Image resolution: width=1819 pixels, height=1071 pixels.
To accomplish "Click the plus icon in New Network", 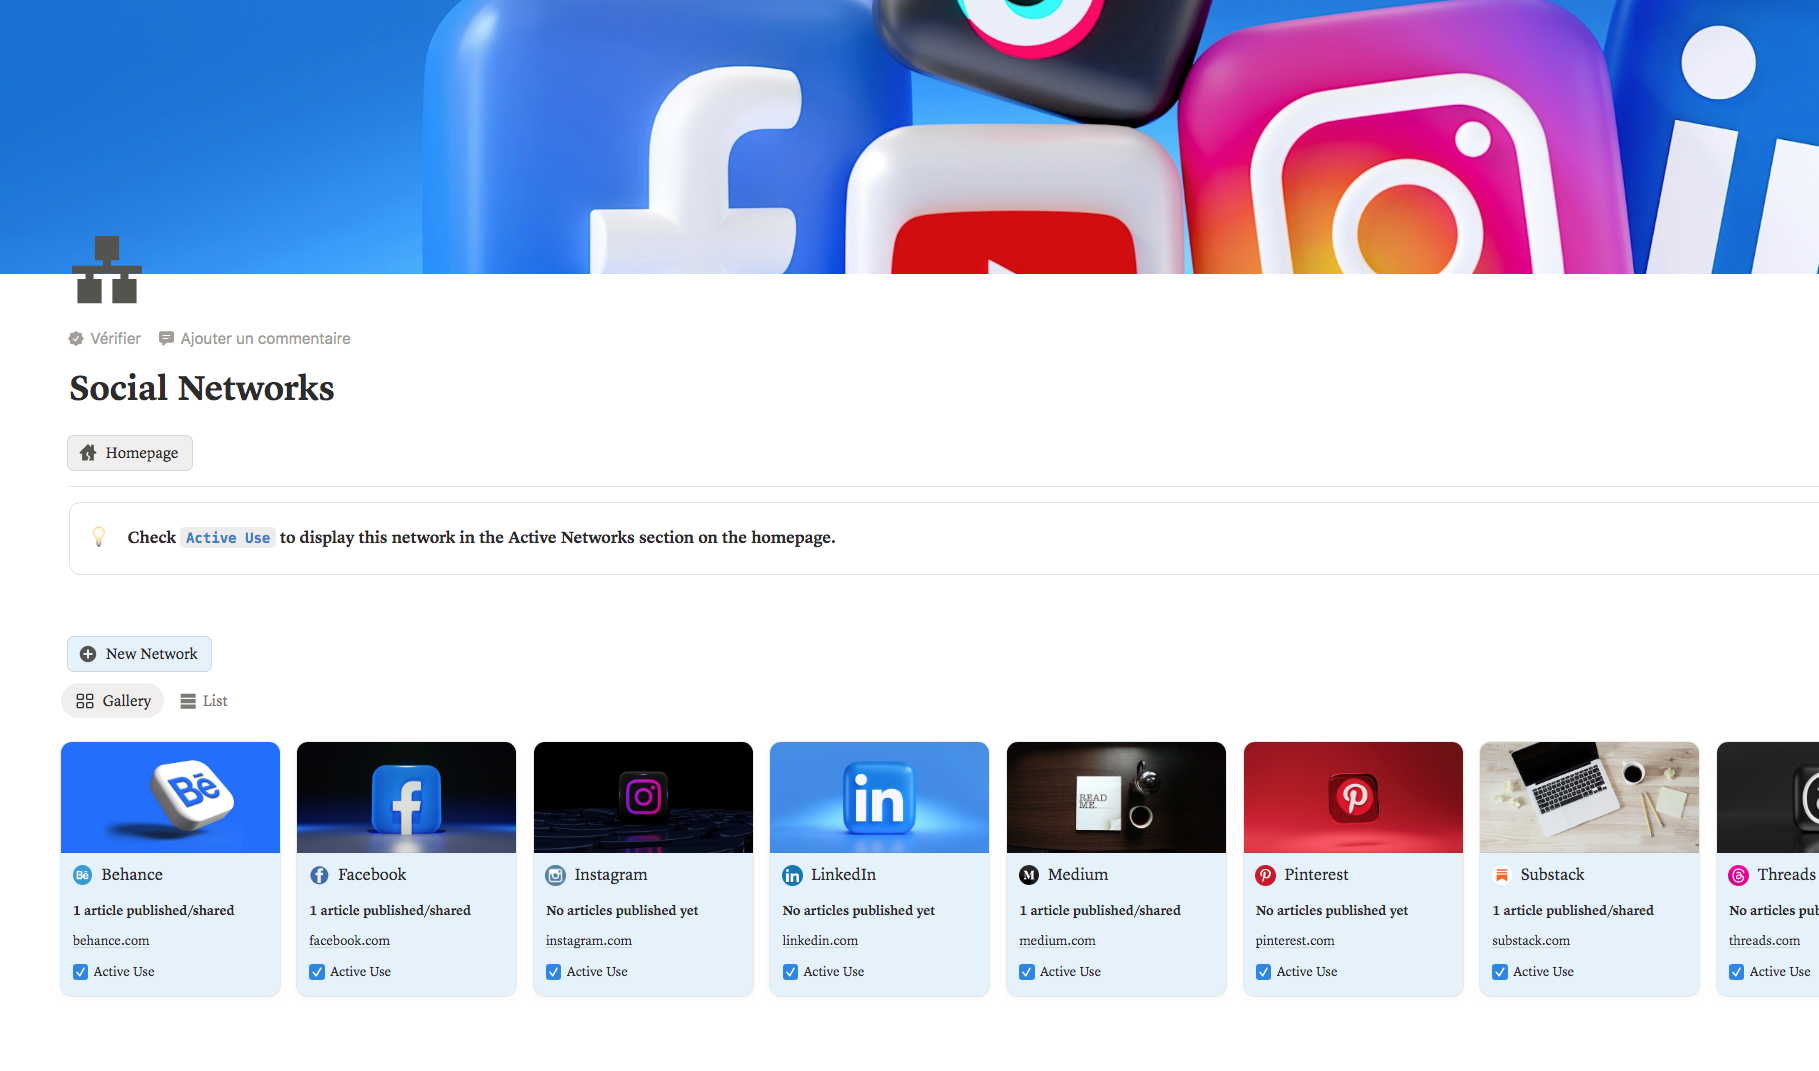I will 88,654.
